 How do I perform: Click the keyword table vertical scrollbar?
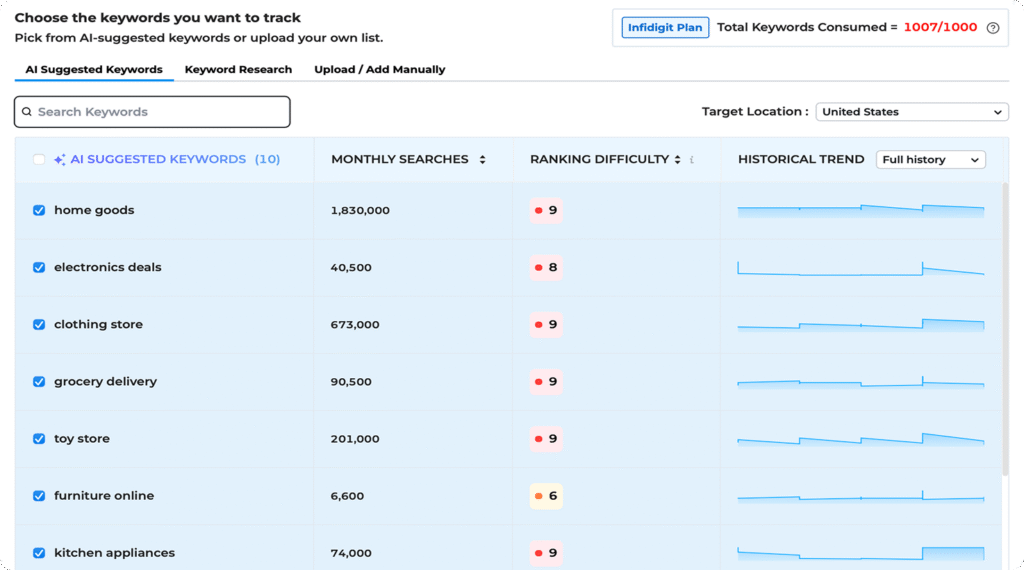1005,330
